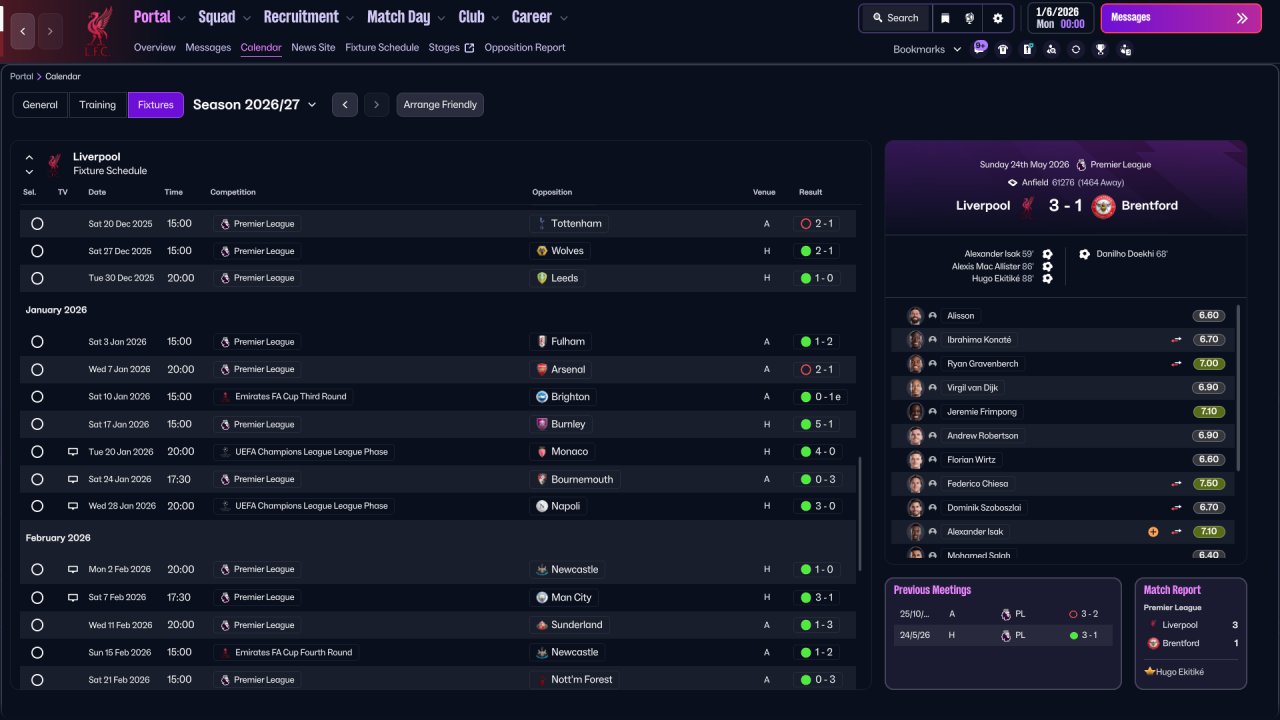Click the orange injury icon on Alexander Isak row
This screenshot has width=1280, height=720.
tap(1153, 532)
